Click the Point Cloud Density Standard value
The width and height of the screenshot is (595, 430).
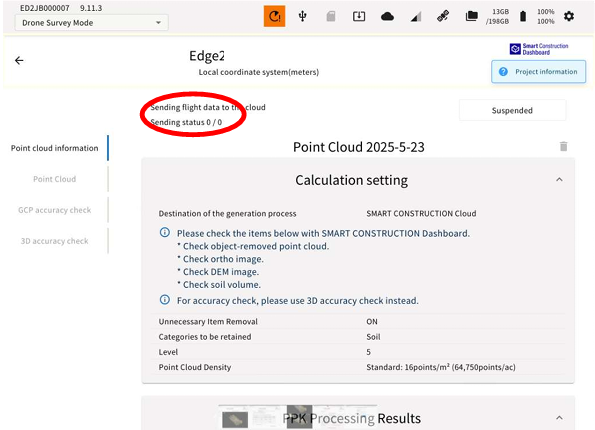click(441, 367)
